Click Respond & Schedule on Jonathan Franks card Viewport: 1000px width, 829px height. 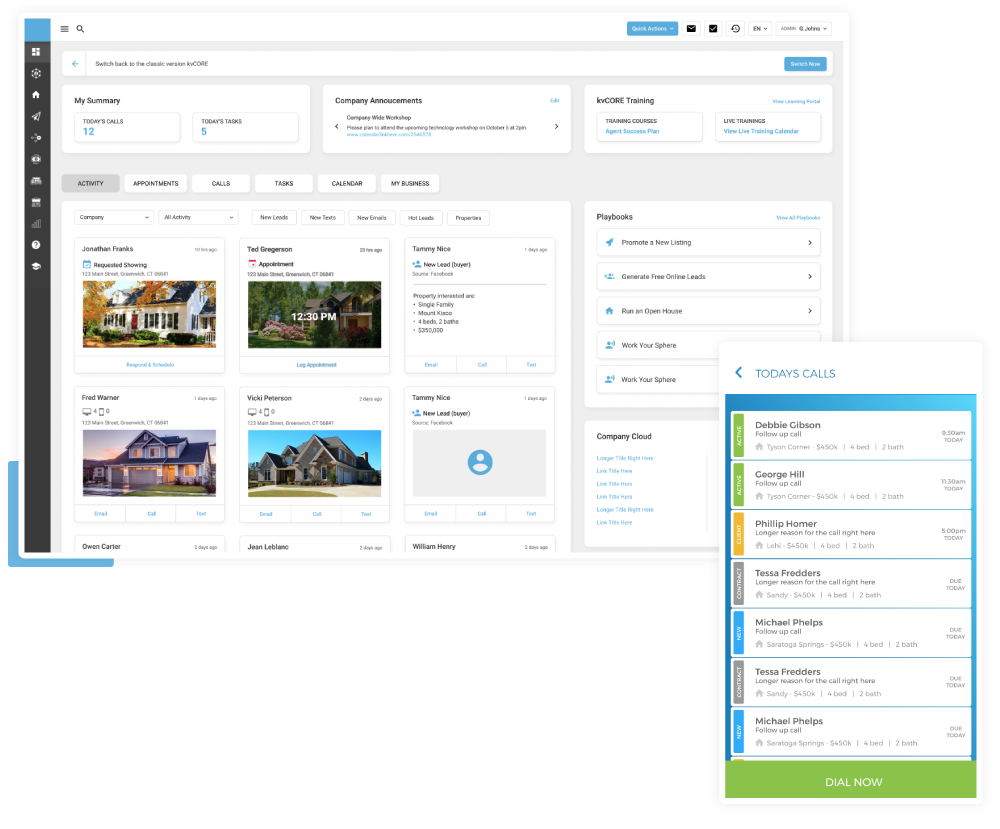pyautogui.click(x=150, y=365)
